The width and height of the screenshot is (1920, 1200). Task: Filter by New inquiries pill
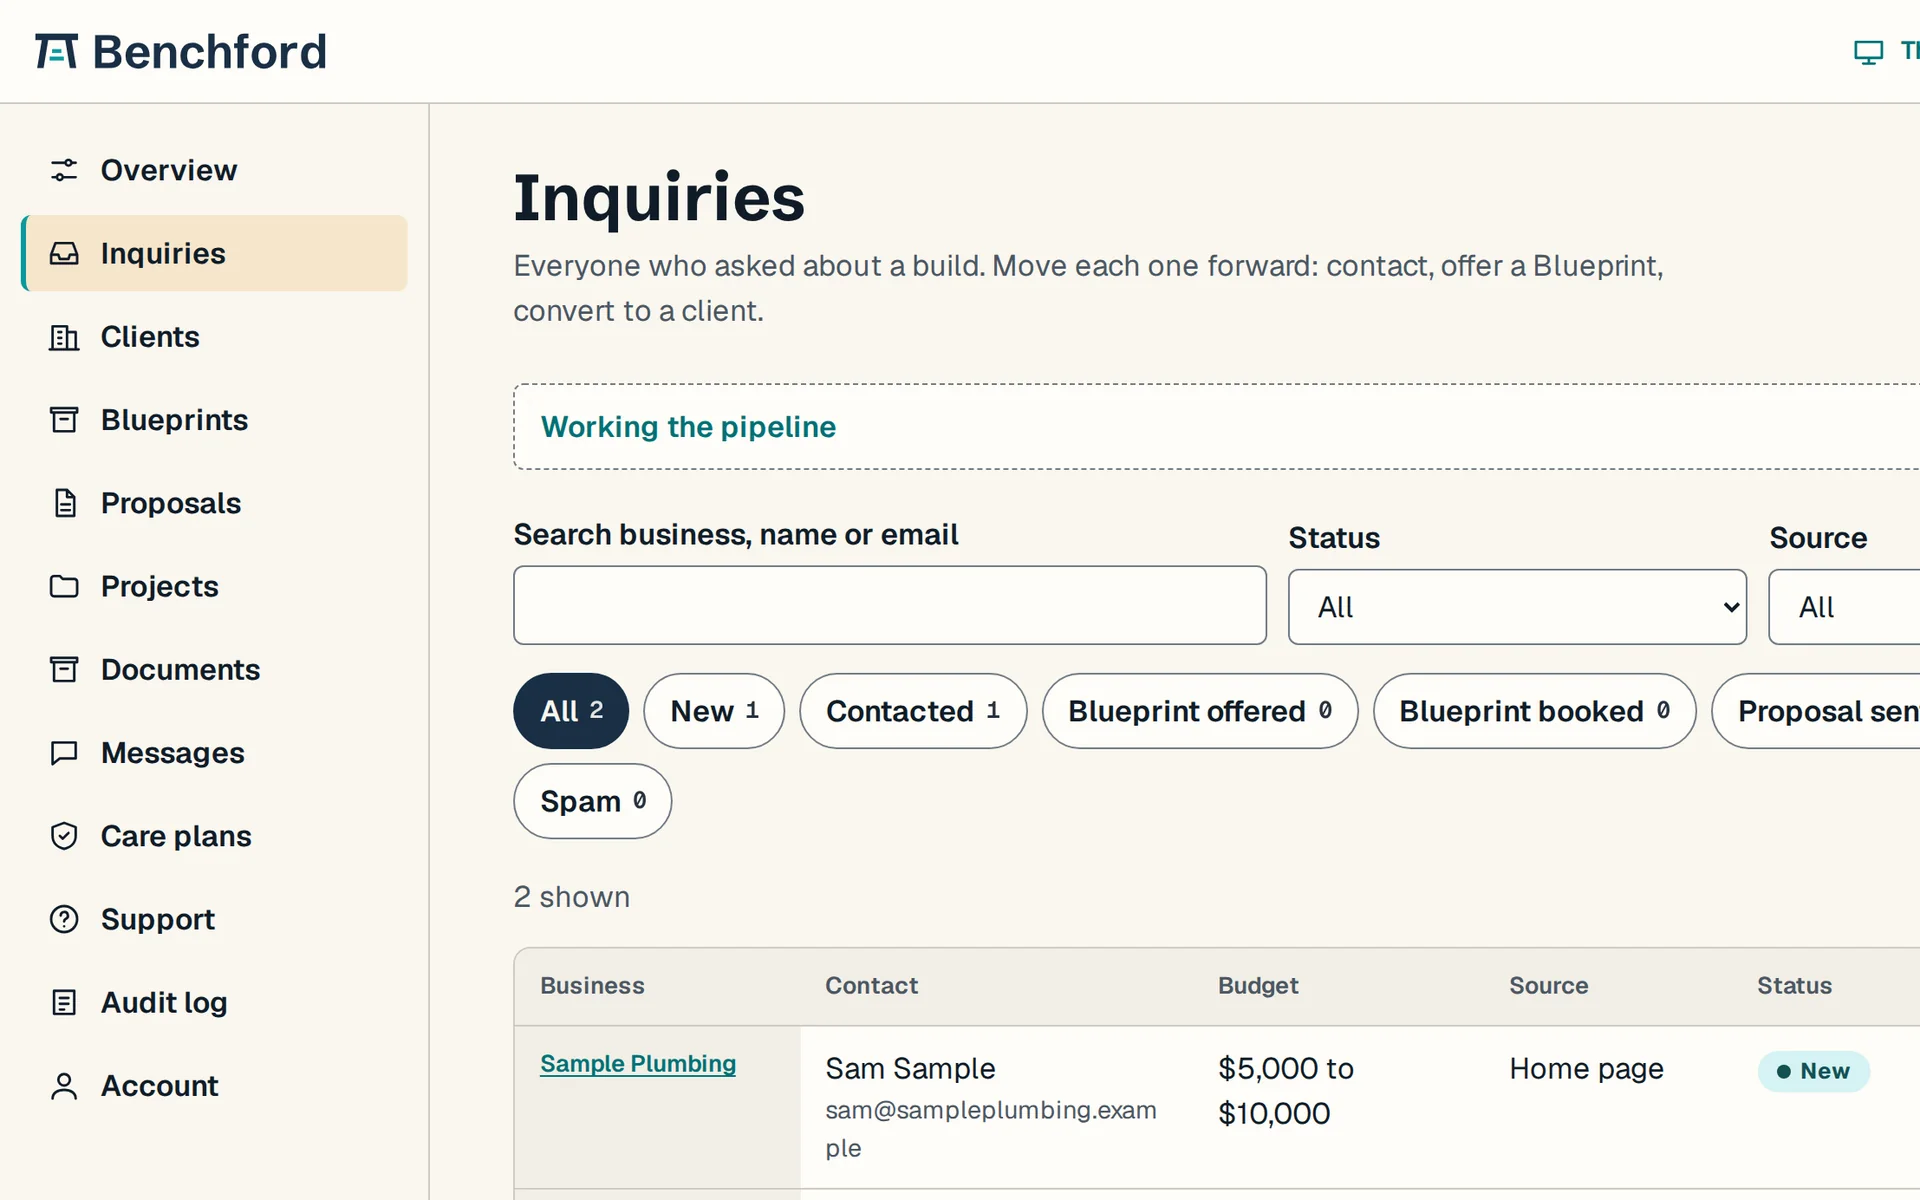714,711
